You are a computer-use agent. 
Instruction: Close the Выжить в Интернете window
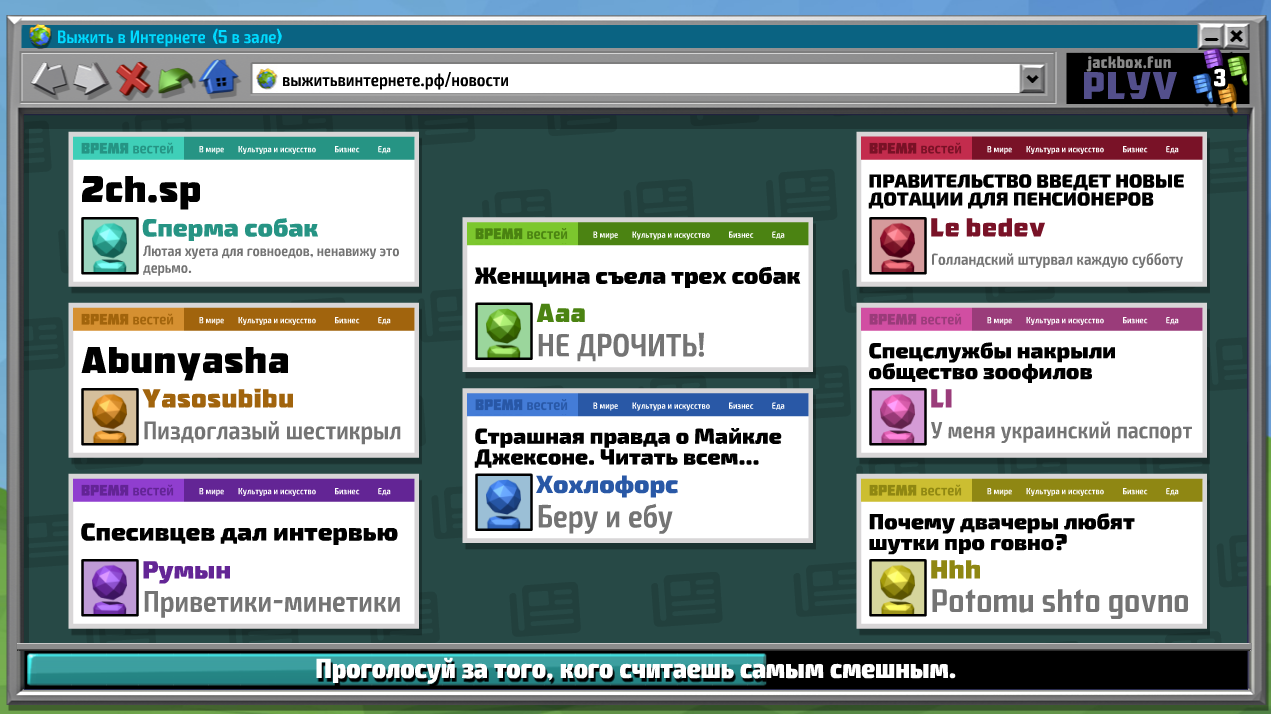tap(1237, 37)
